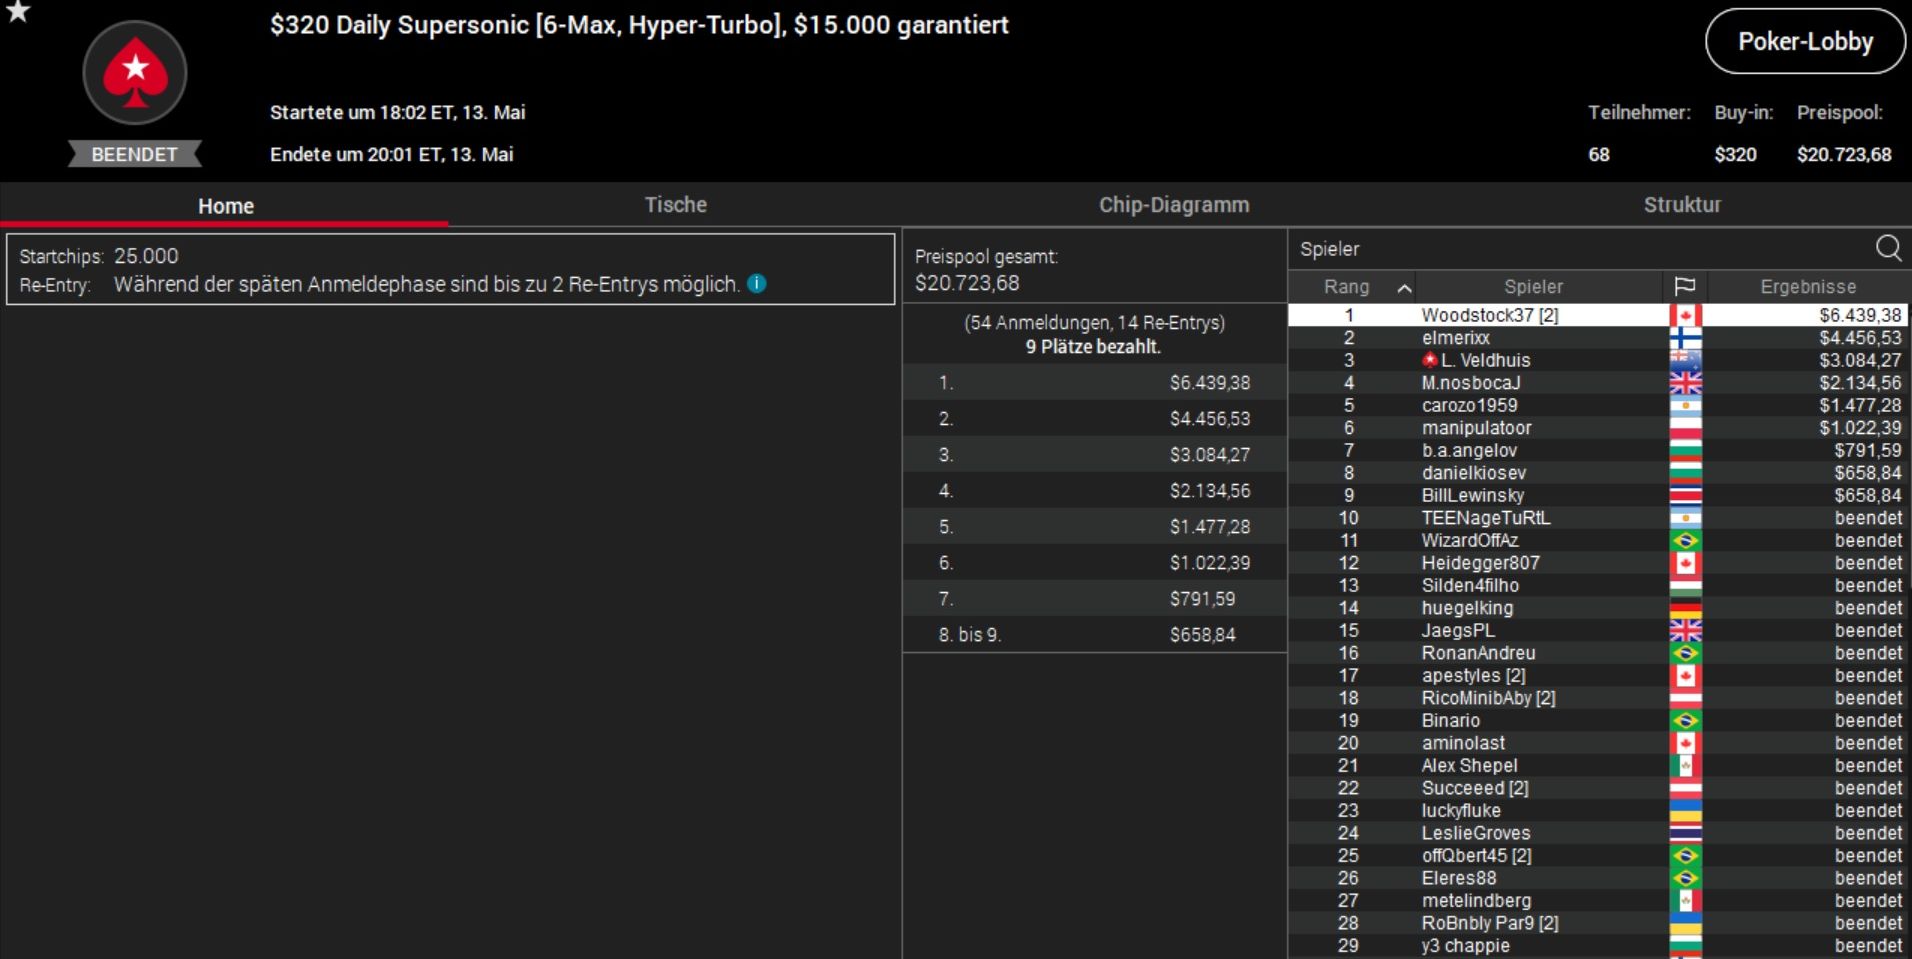Click the Spieler search input field

tap(1580, 249)
